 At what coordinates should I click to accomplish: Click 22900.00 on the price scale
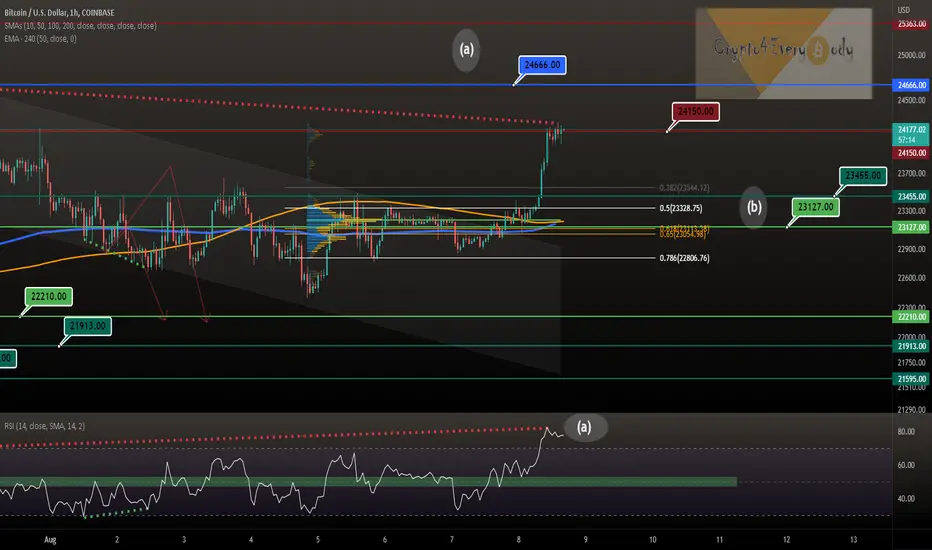[912, 249]
